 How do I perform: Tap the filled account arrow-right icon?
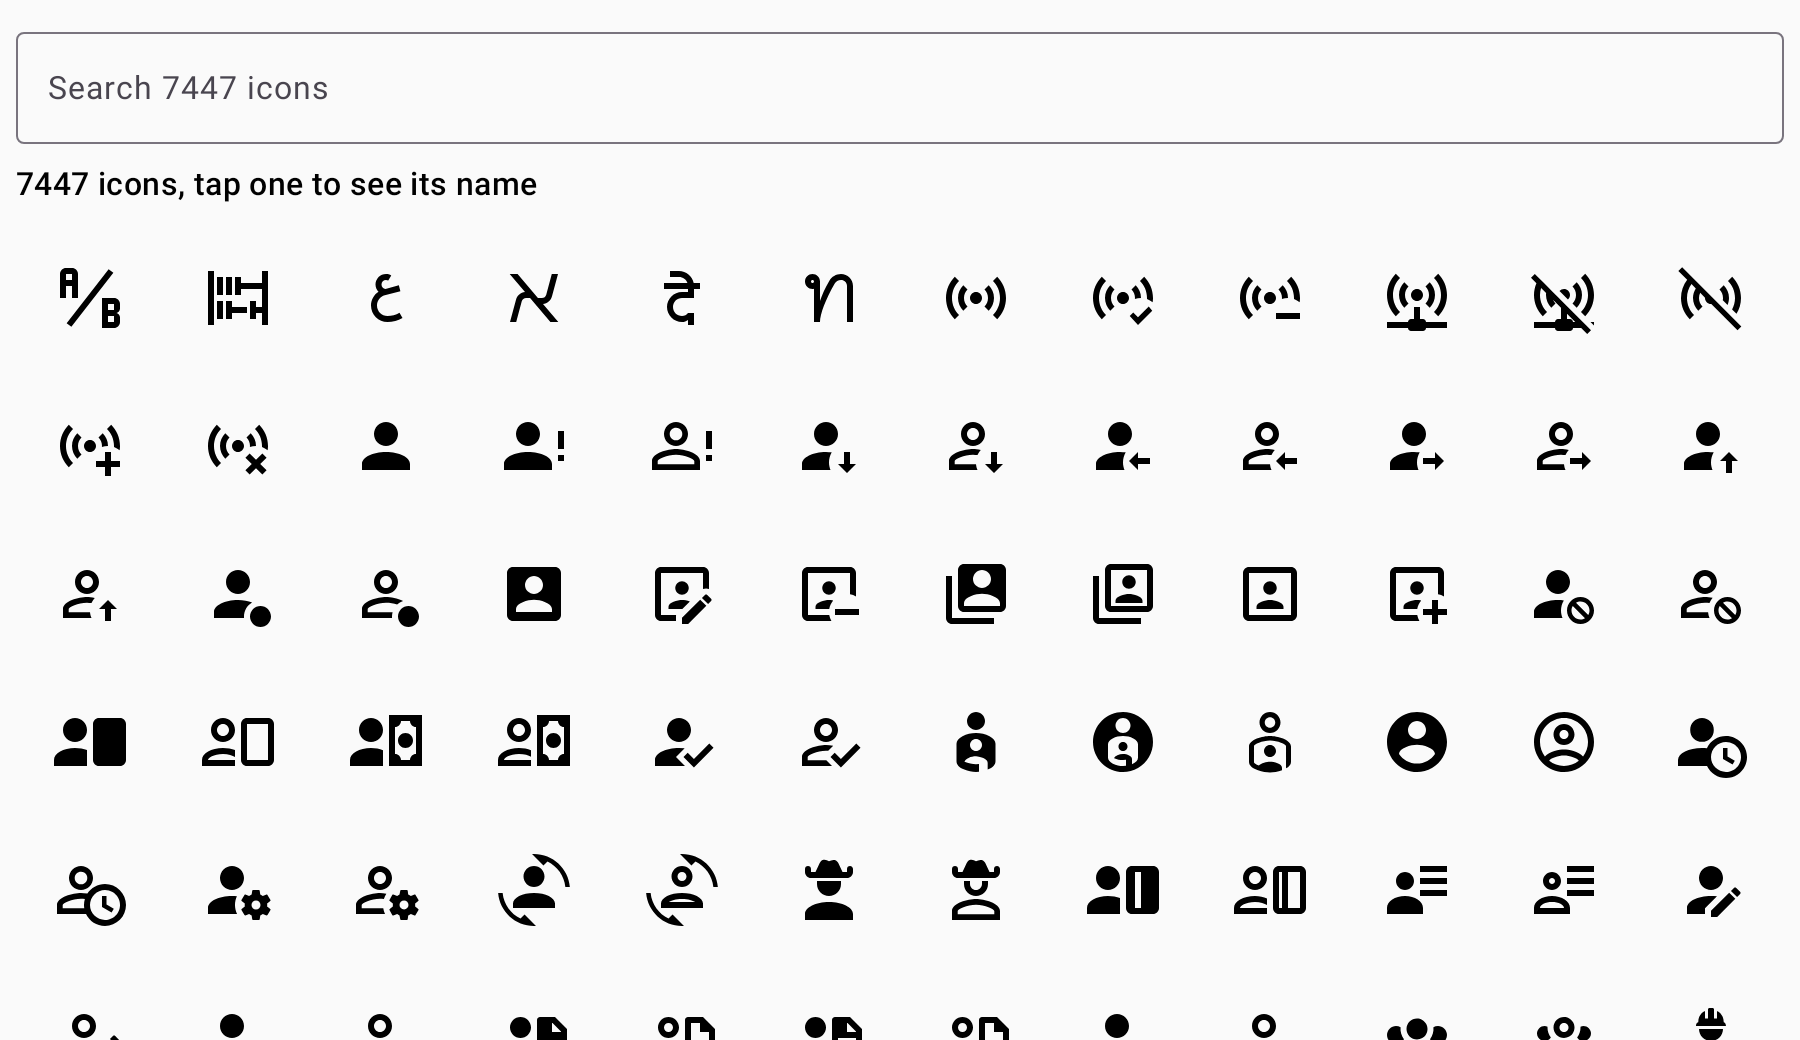tap(1417, 446)
